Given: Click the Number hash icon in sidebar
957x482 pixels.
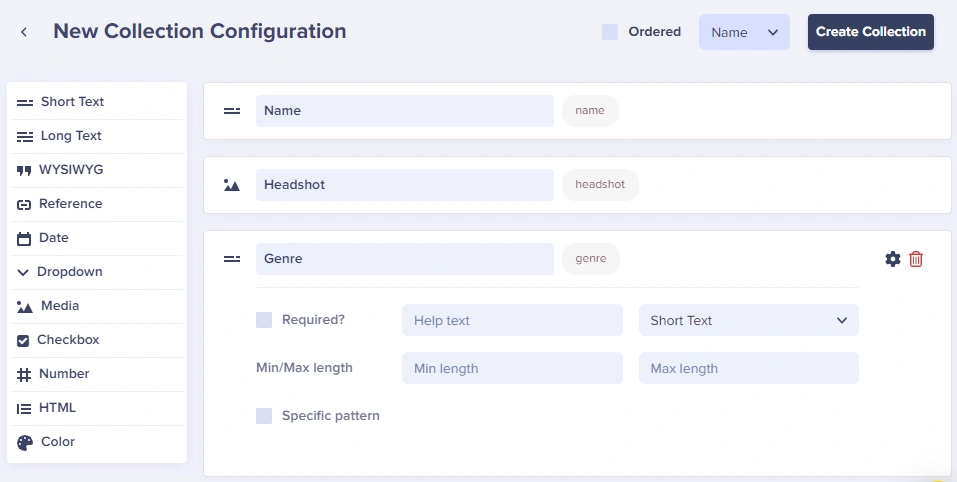Looking at the screenshot, I should coord(25,374).
